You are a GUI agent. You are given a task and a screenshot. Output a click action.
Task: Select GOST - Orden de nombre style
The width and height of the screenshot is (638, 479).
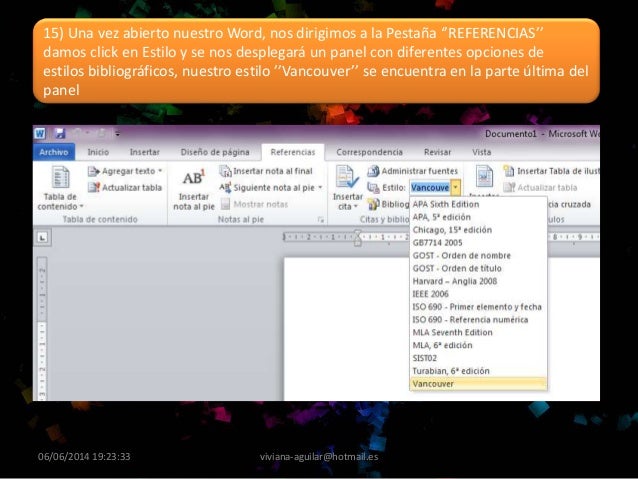[478, 256]
